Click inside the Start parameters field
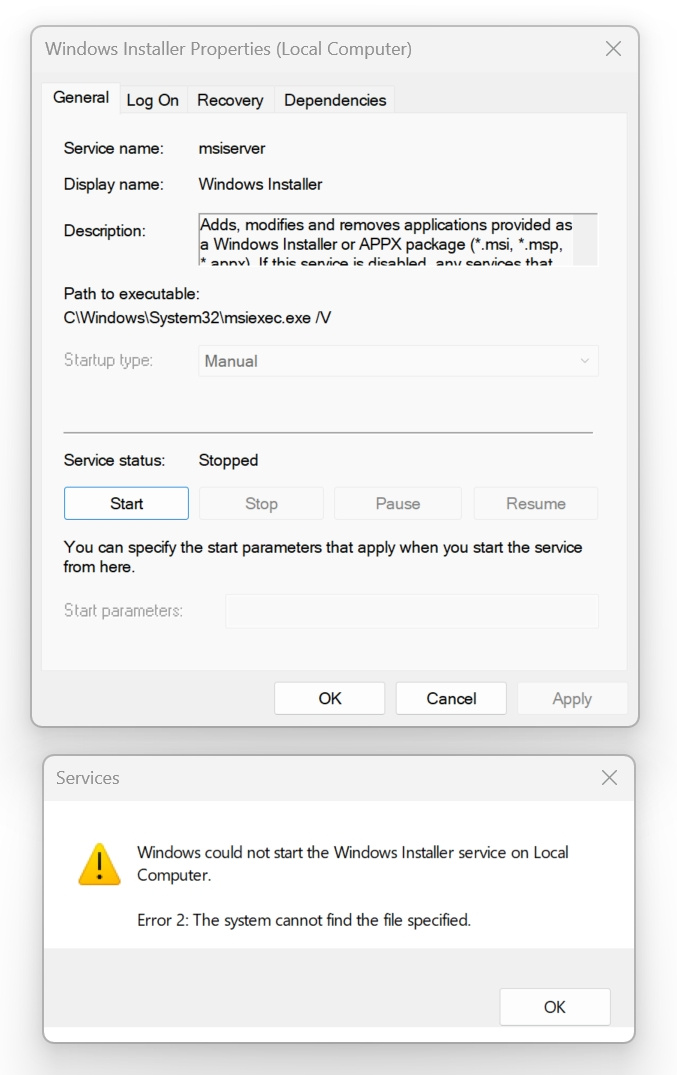Screen dimensions: 677x1075 412,610
